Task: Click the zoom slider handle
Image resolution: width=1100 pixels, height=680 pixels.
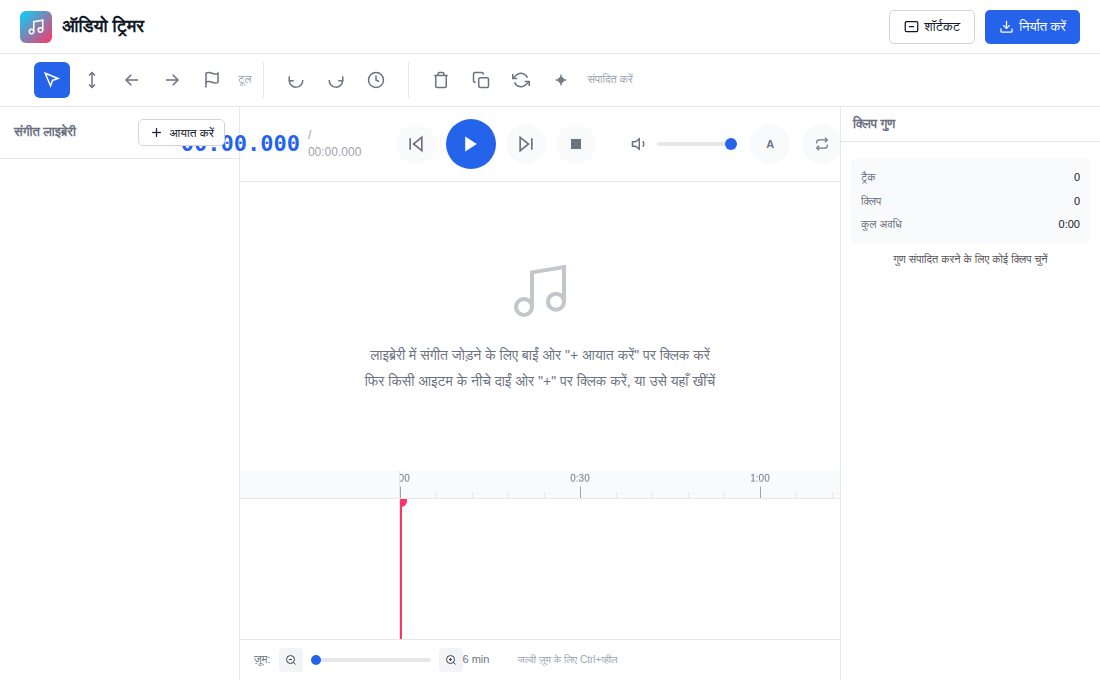Action: coord(316,660)
